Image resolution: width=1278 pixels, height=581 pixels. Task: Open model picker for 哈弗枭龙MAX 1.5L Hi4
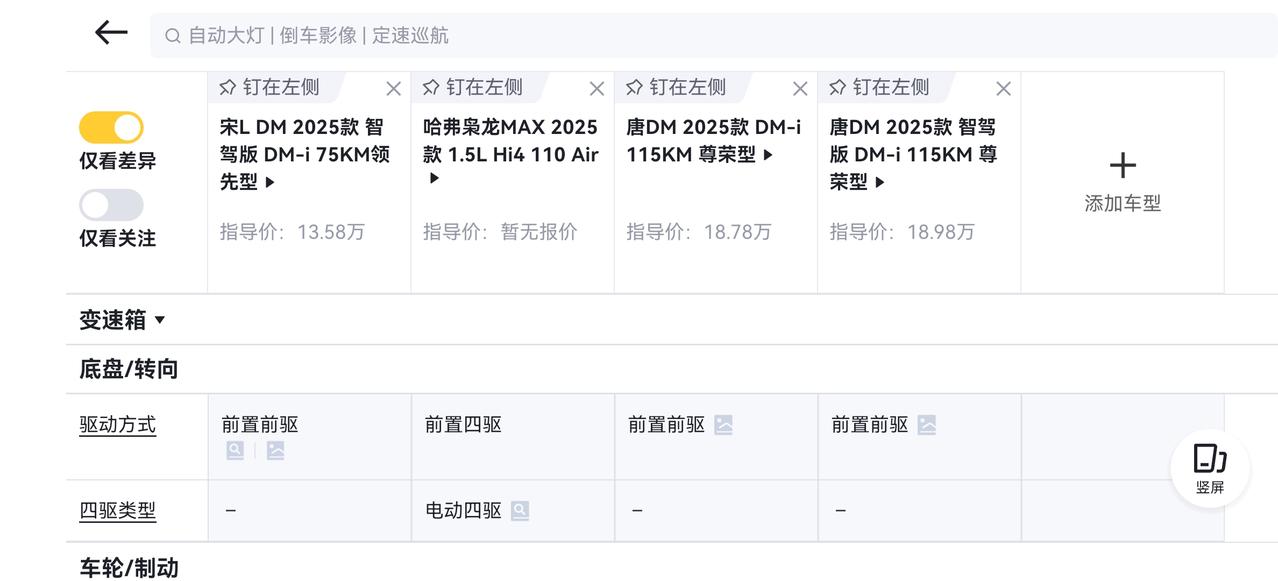511,152
